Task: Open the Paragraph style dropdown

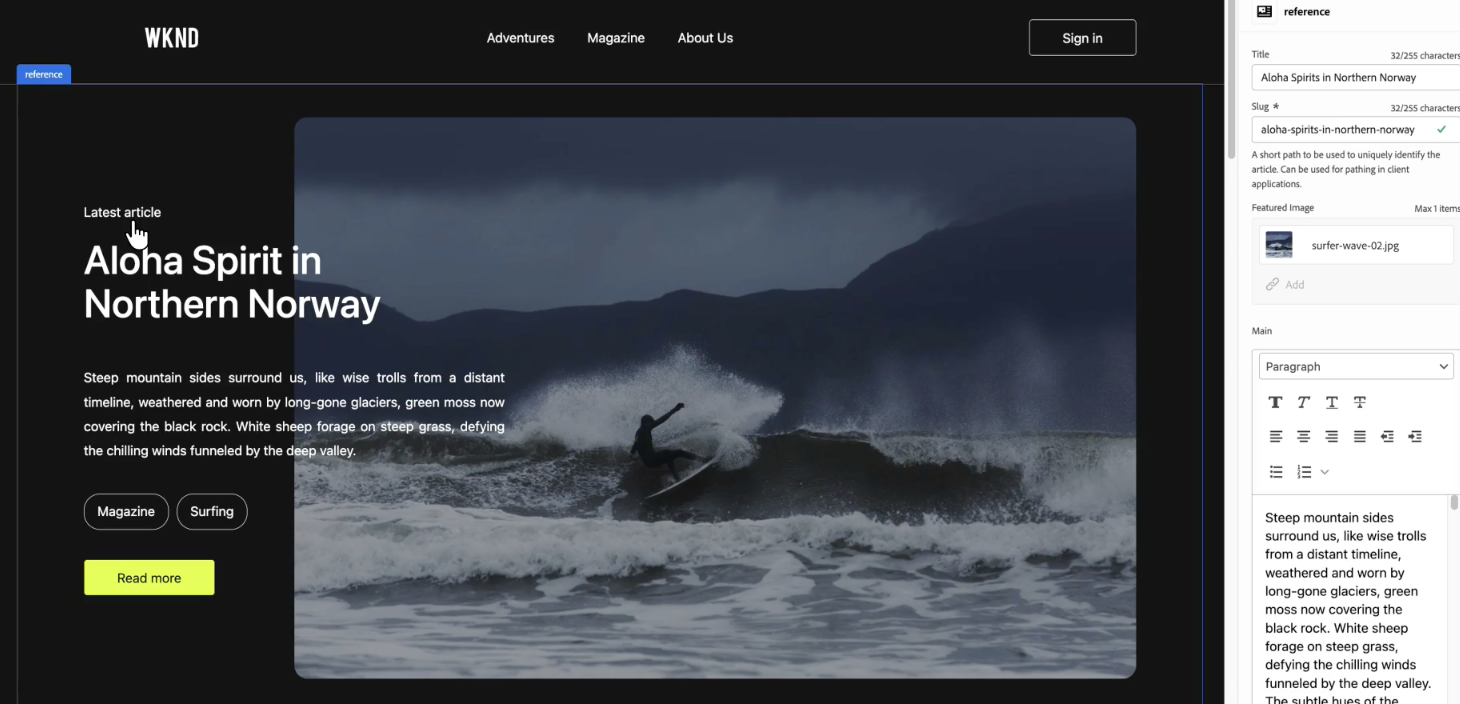Action: (x=1355, y=367)
